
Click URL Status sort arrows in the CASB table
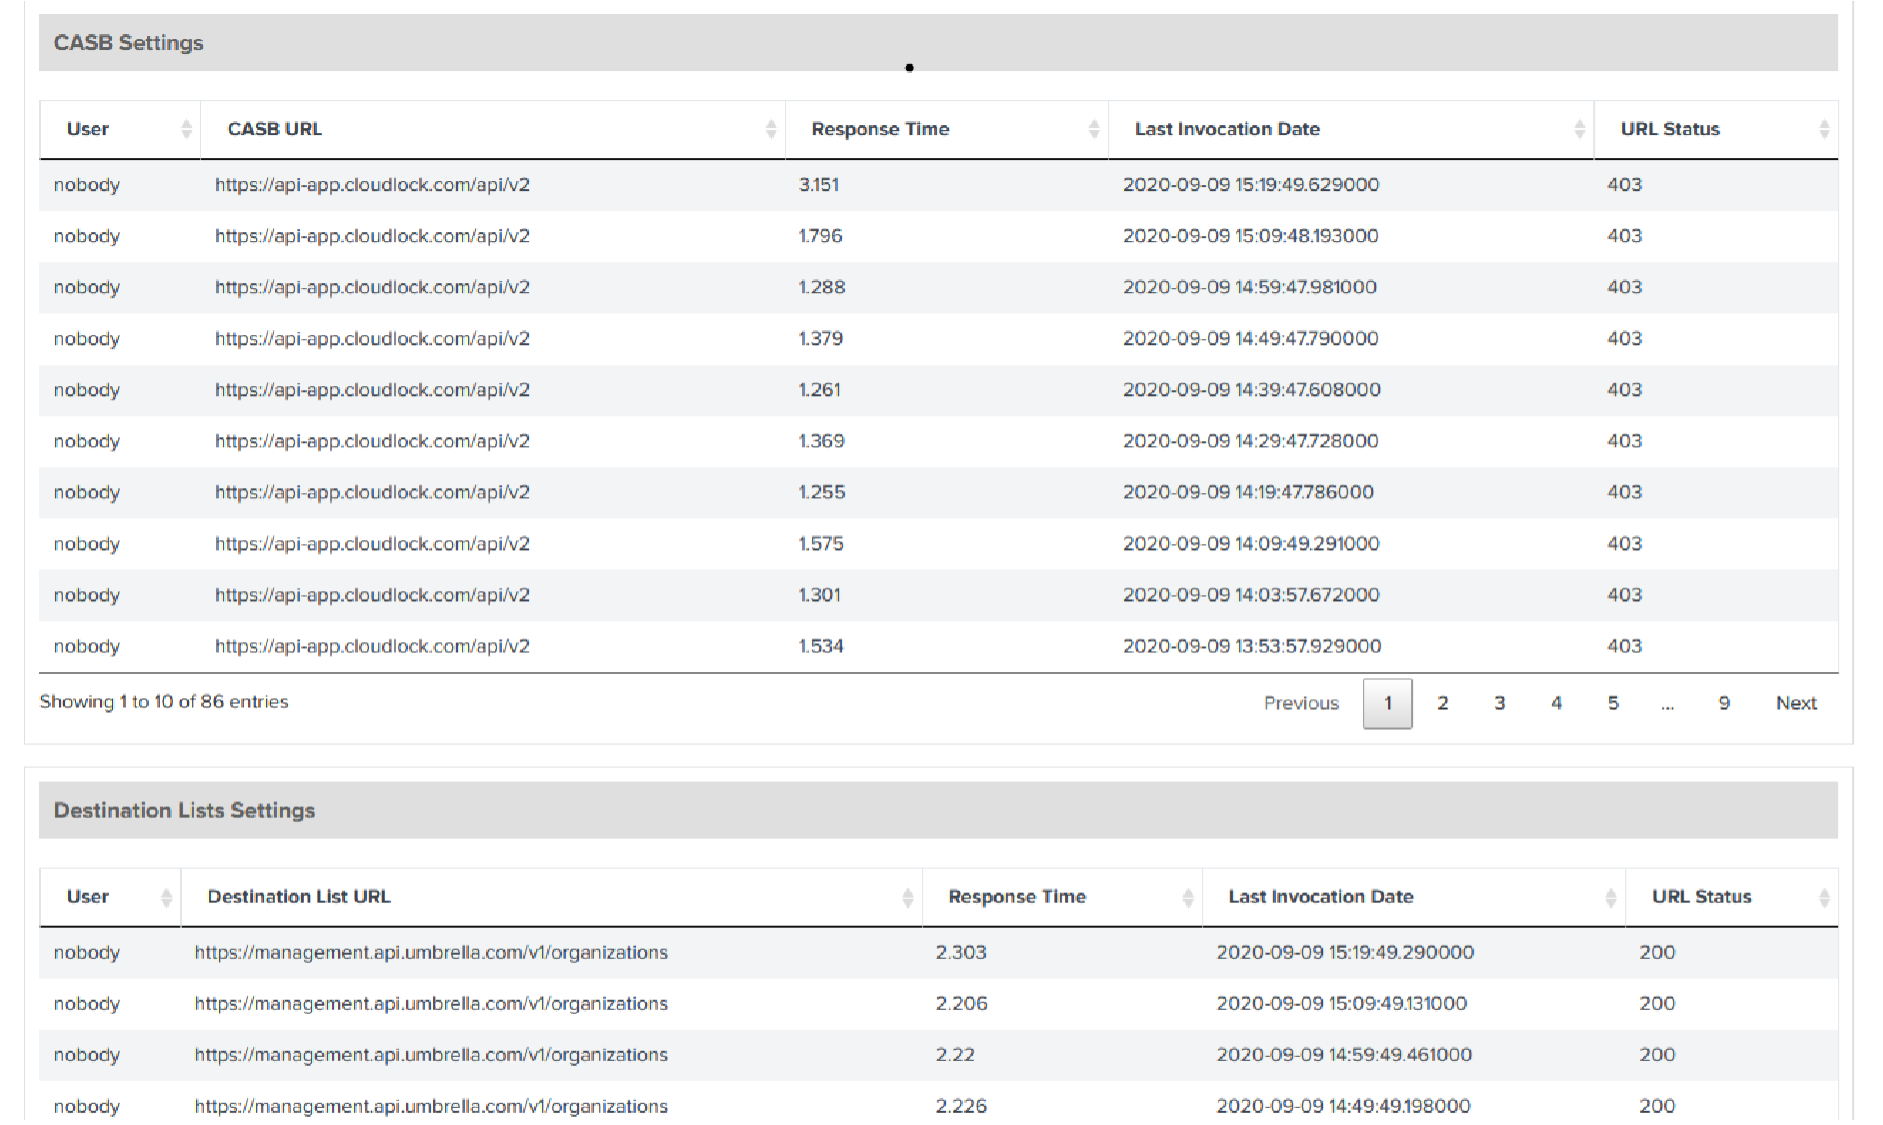[x=1824, y=128]
